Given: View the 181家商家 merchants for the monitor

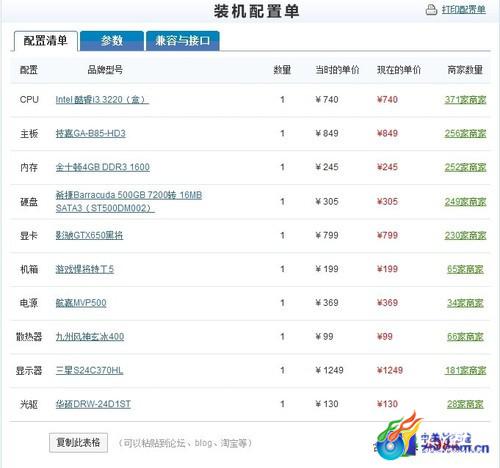Looking at the screenshot, I should tap(465, 370).
